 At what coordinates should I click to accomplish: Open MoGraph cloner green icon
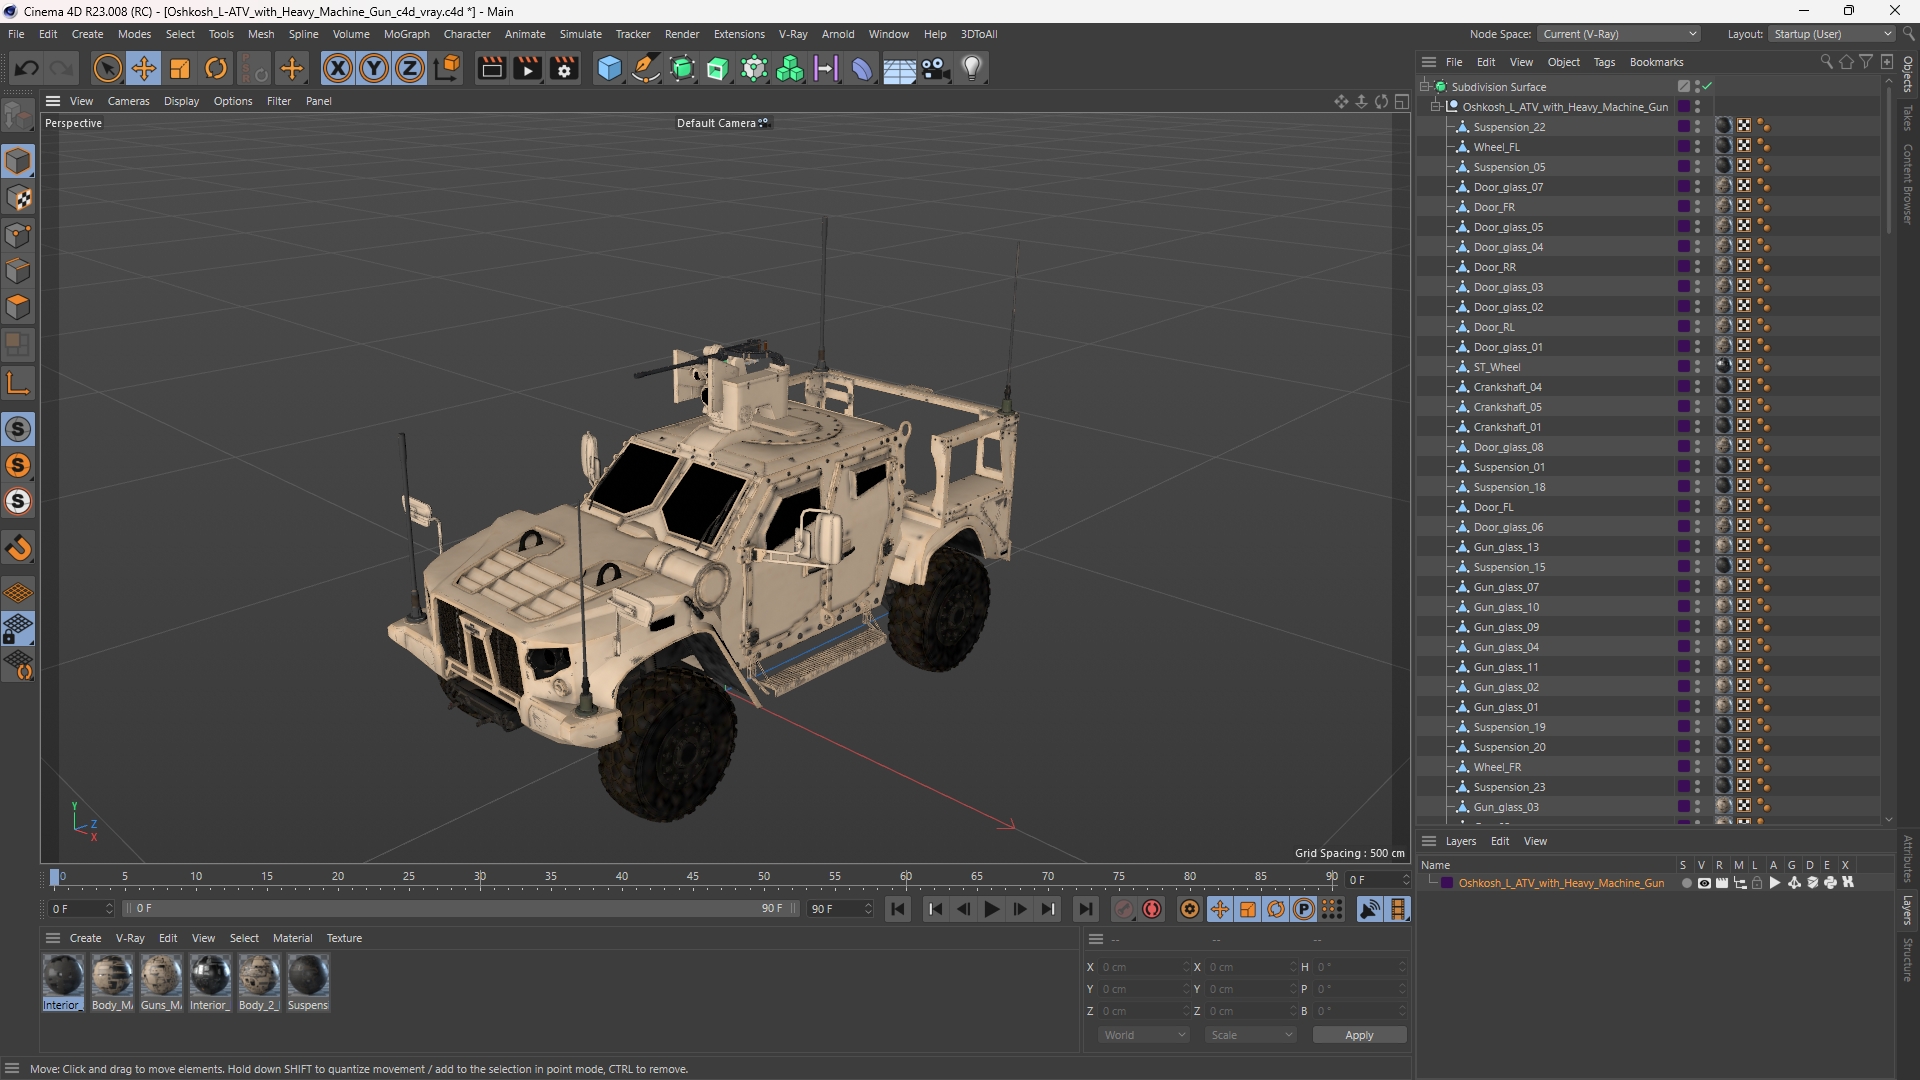click(790, 68)
